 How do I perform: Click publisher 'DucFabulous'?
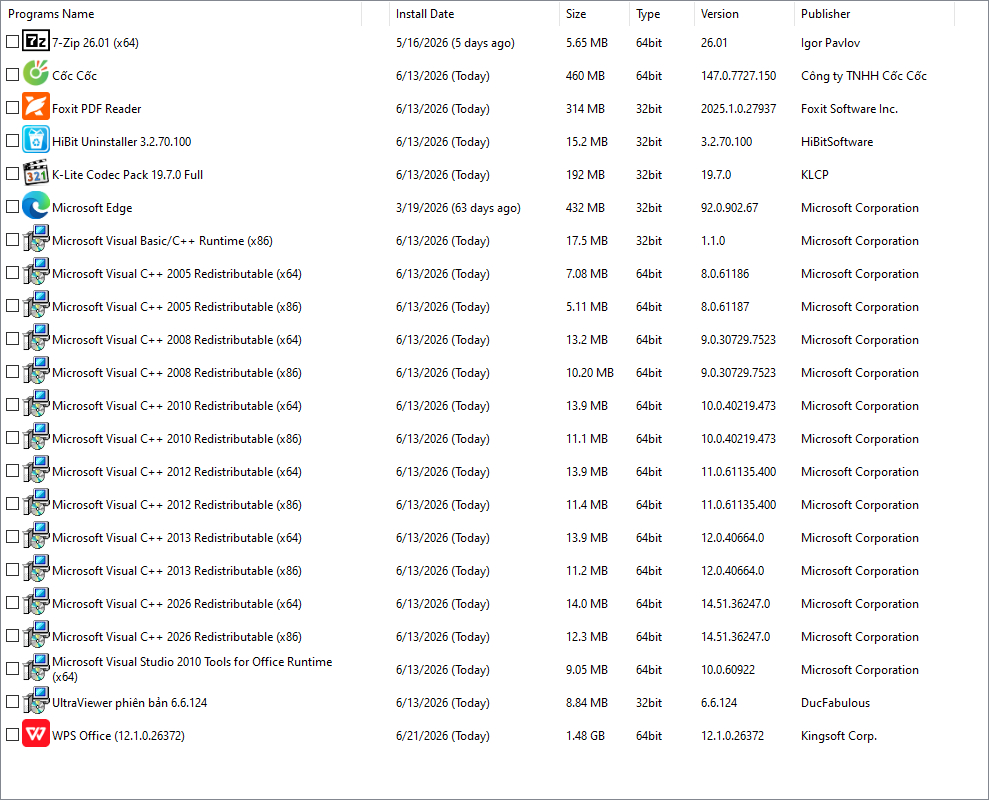coord(835,703)
